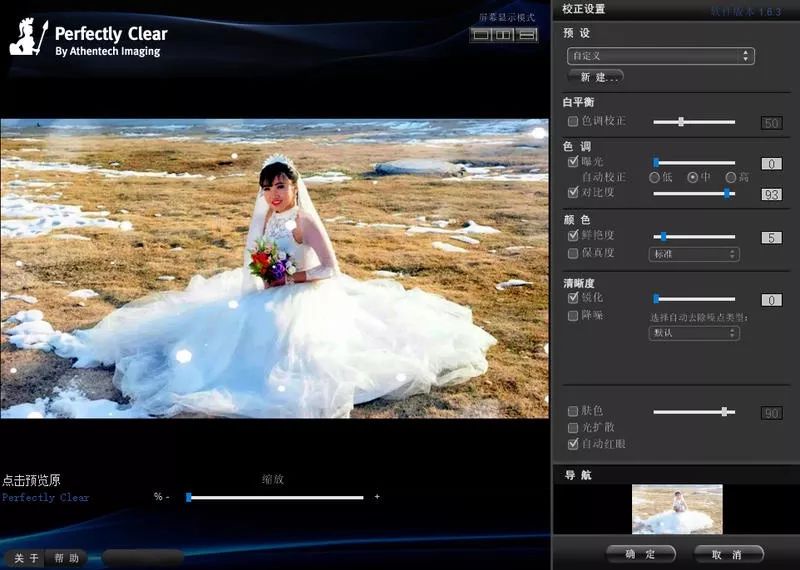Click the bride photo in the preview

click(274, 268)
